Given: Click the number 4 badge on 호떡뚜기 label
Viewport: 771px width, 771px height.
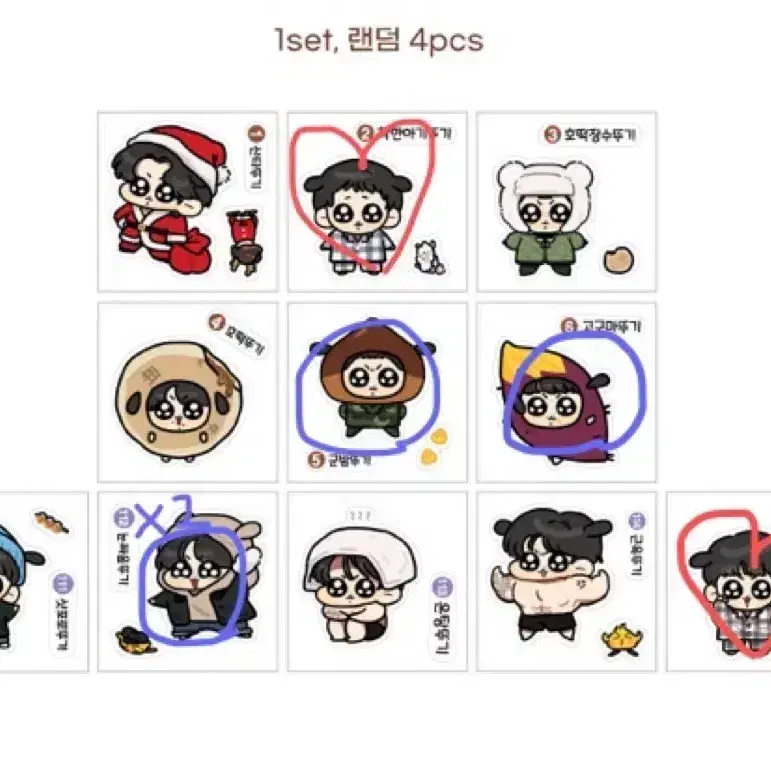Looking at the screenshot, I should pyautogui.click(x=217, y=323).
